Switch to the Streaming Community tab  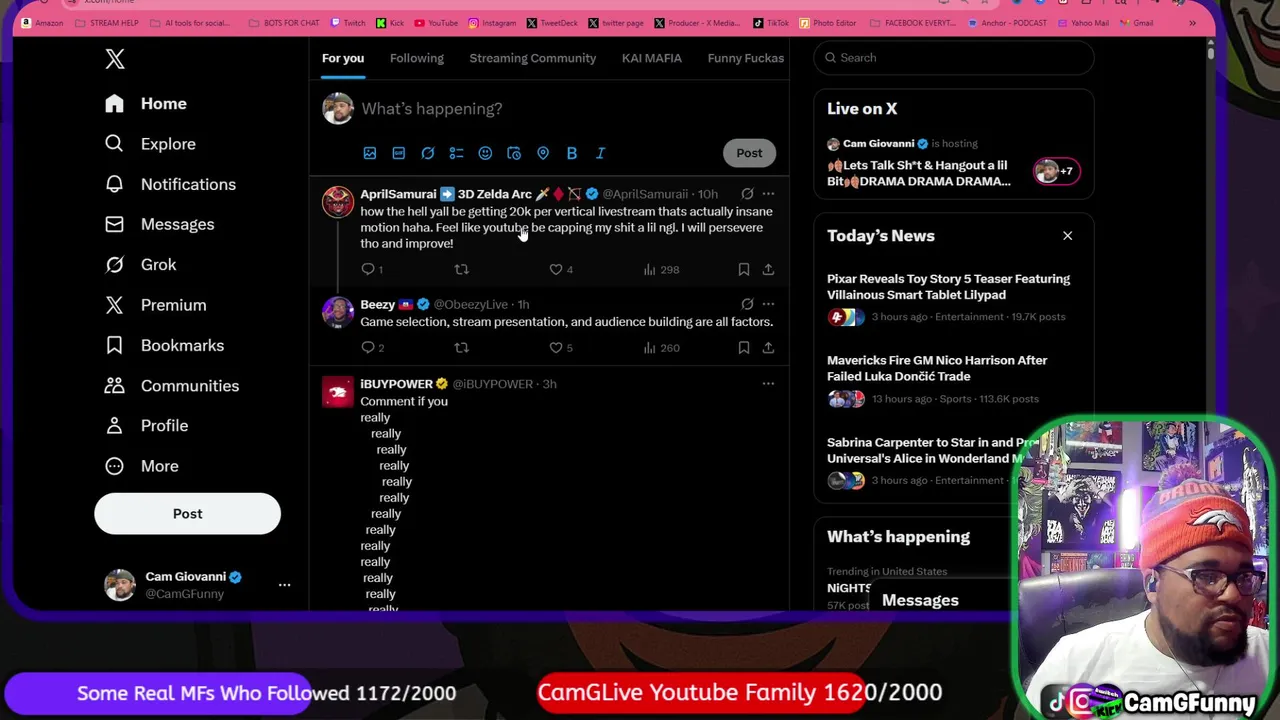point(533,58)
